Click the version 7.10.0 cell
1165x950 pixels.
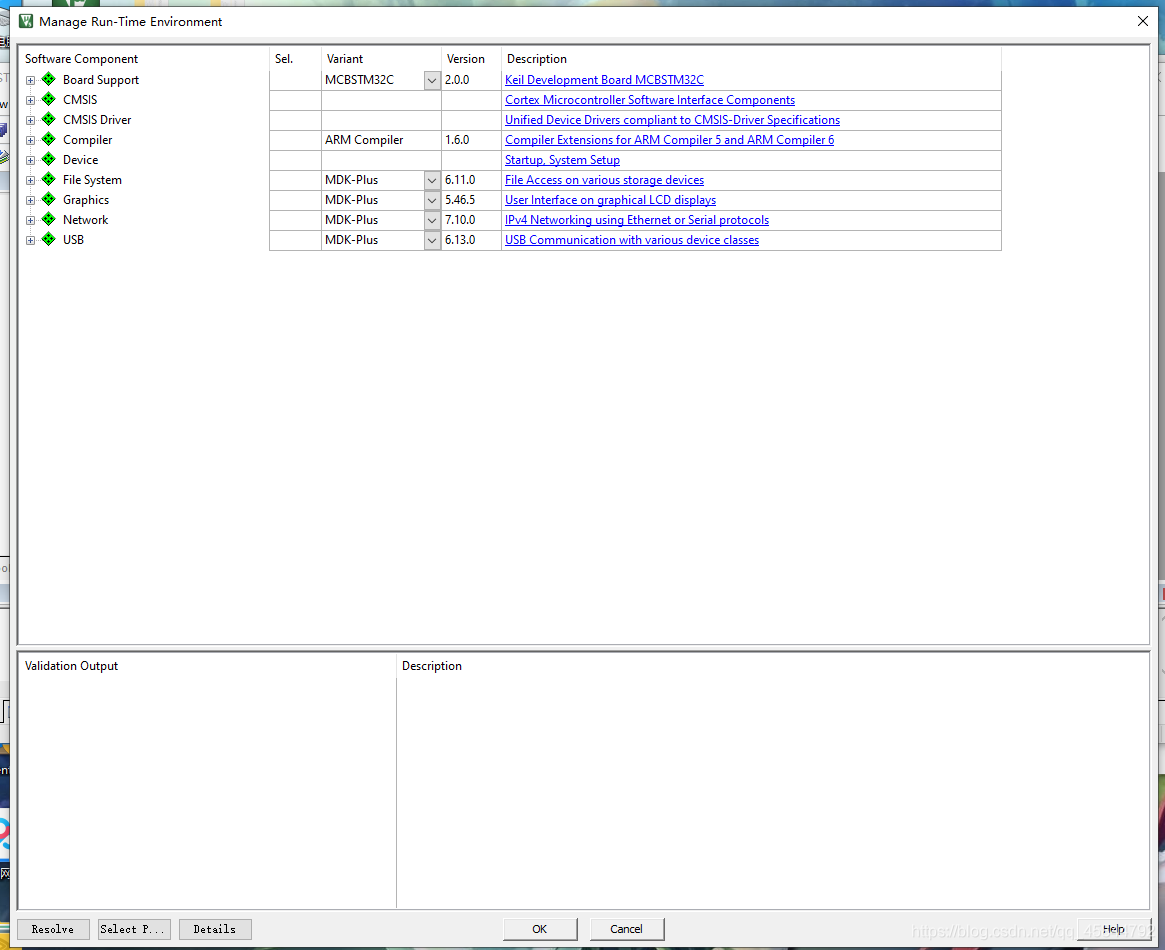[x=471, y=220]
